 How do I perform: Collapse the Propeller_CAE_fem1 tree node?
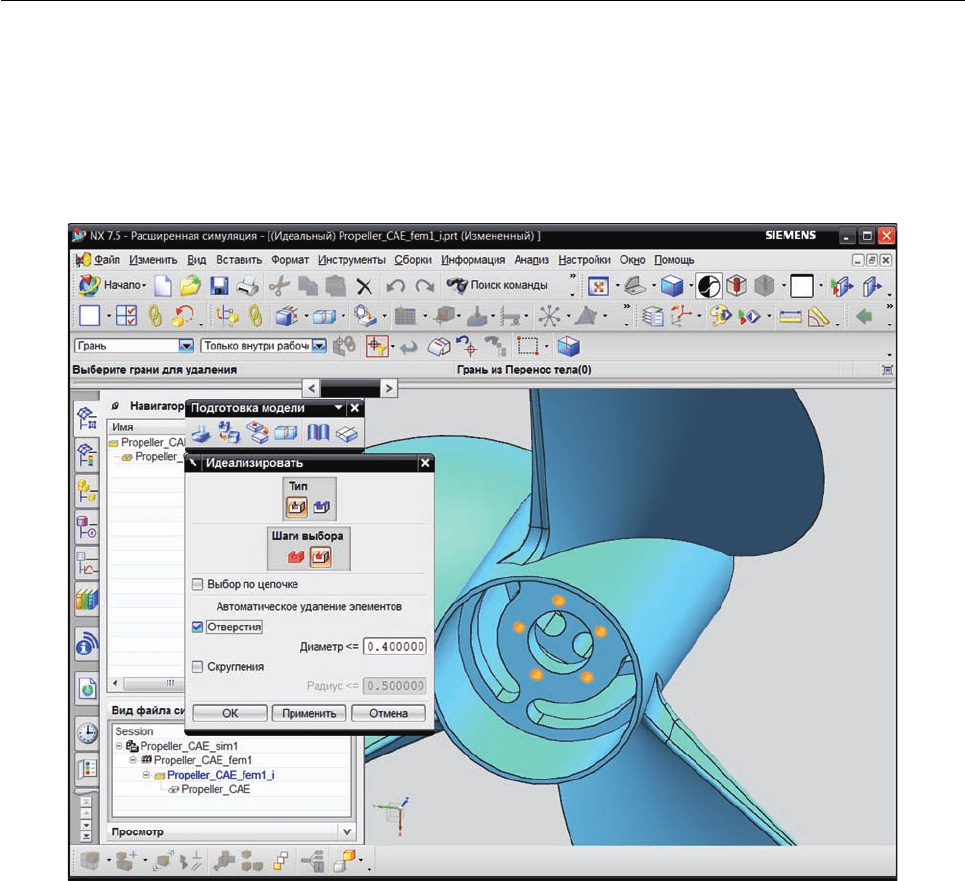(x=133, y=760)
